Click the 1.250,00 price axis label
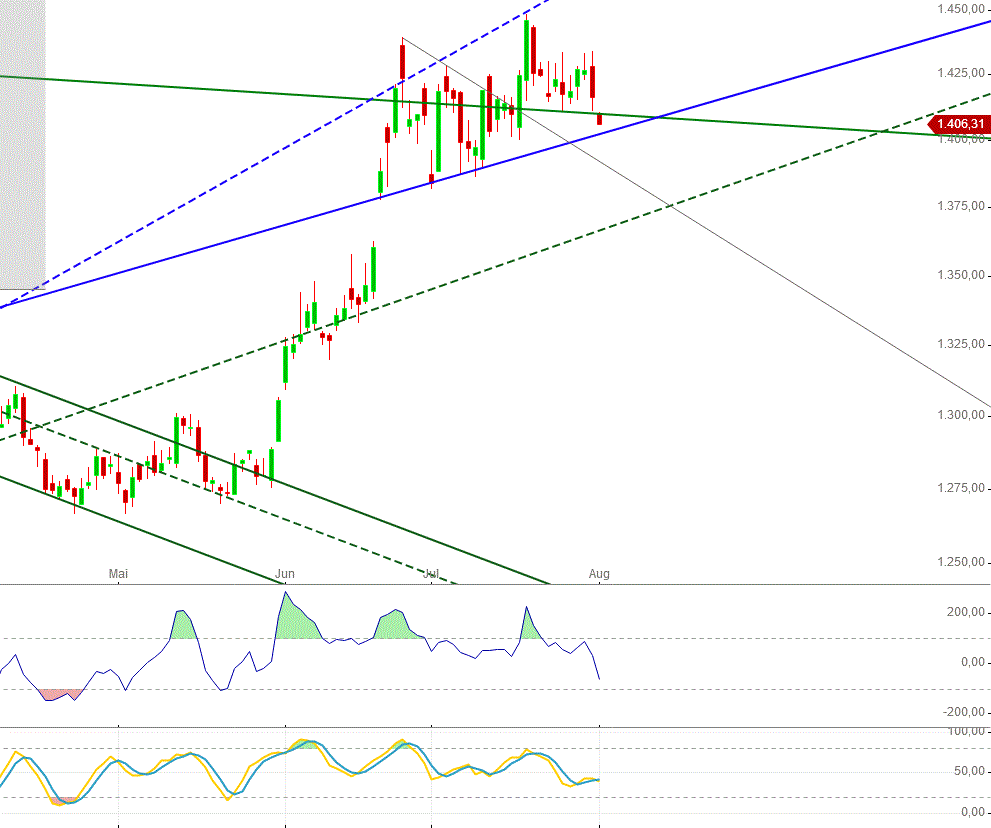Image resolution: width=991 pixels, height=828 pixels. (961, 562)
